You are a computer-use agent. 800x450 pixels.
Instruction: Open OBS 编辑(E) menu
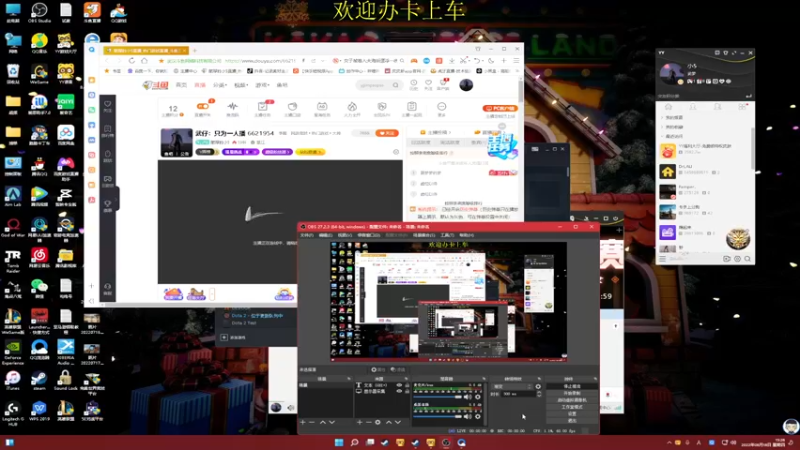tap(326, 235)
